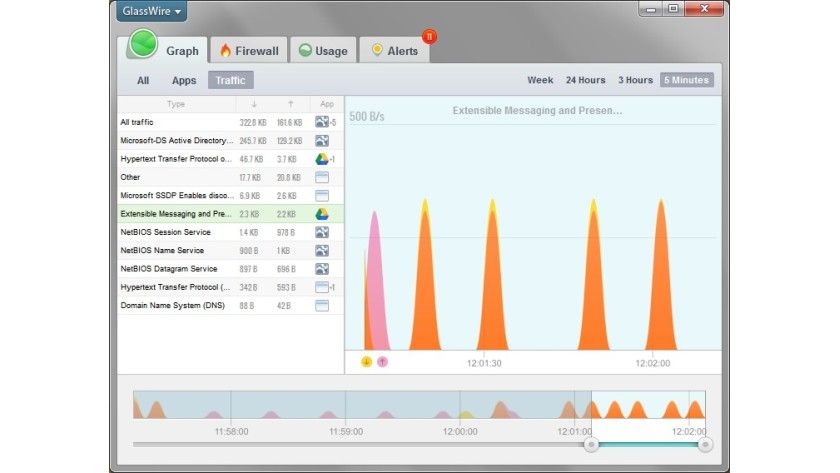This screenshot has width=840, height=473.
Task: Open the Usage tab
Action: [324, 51]
